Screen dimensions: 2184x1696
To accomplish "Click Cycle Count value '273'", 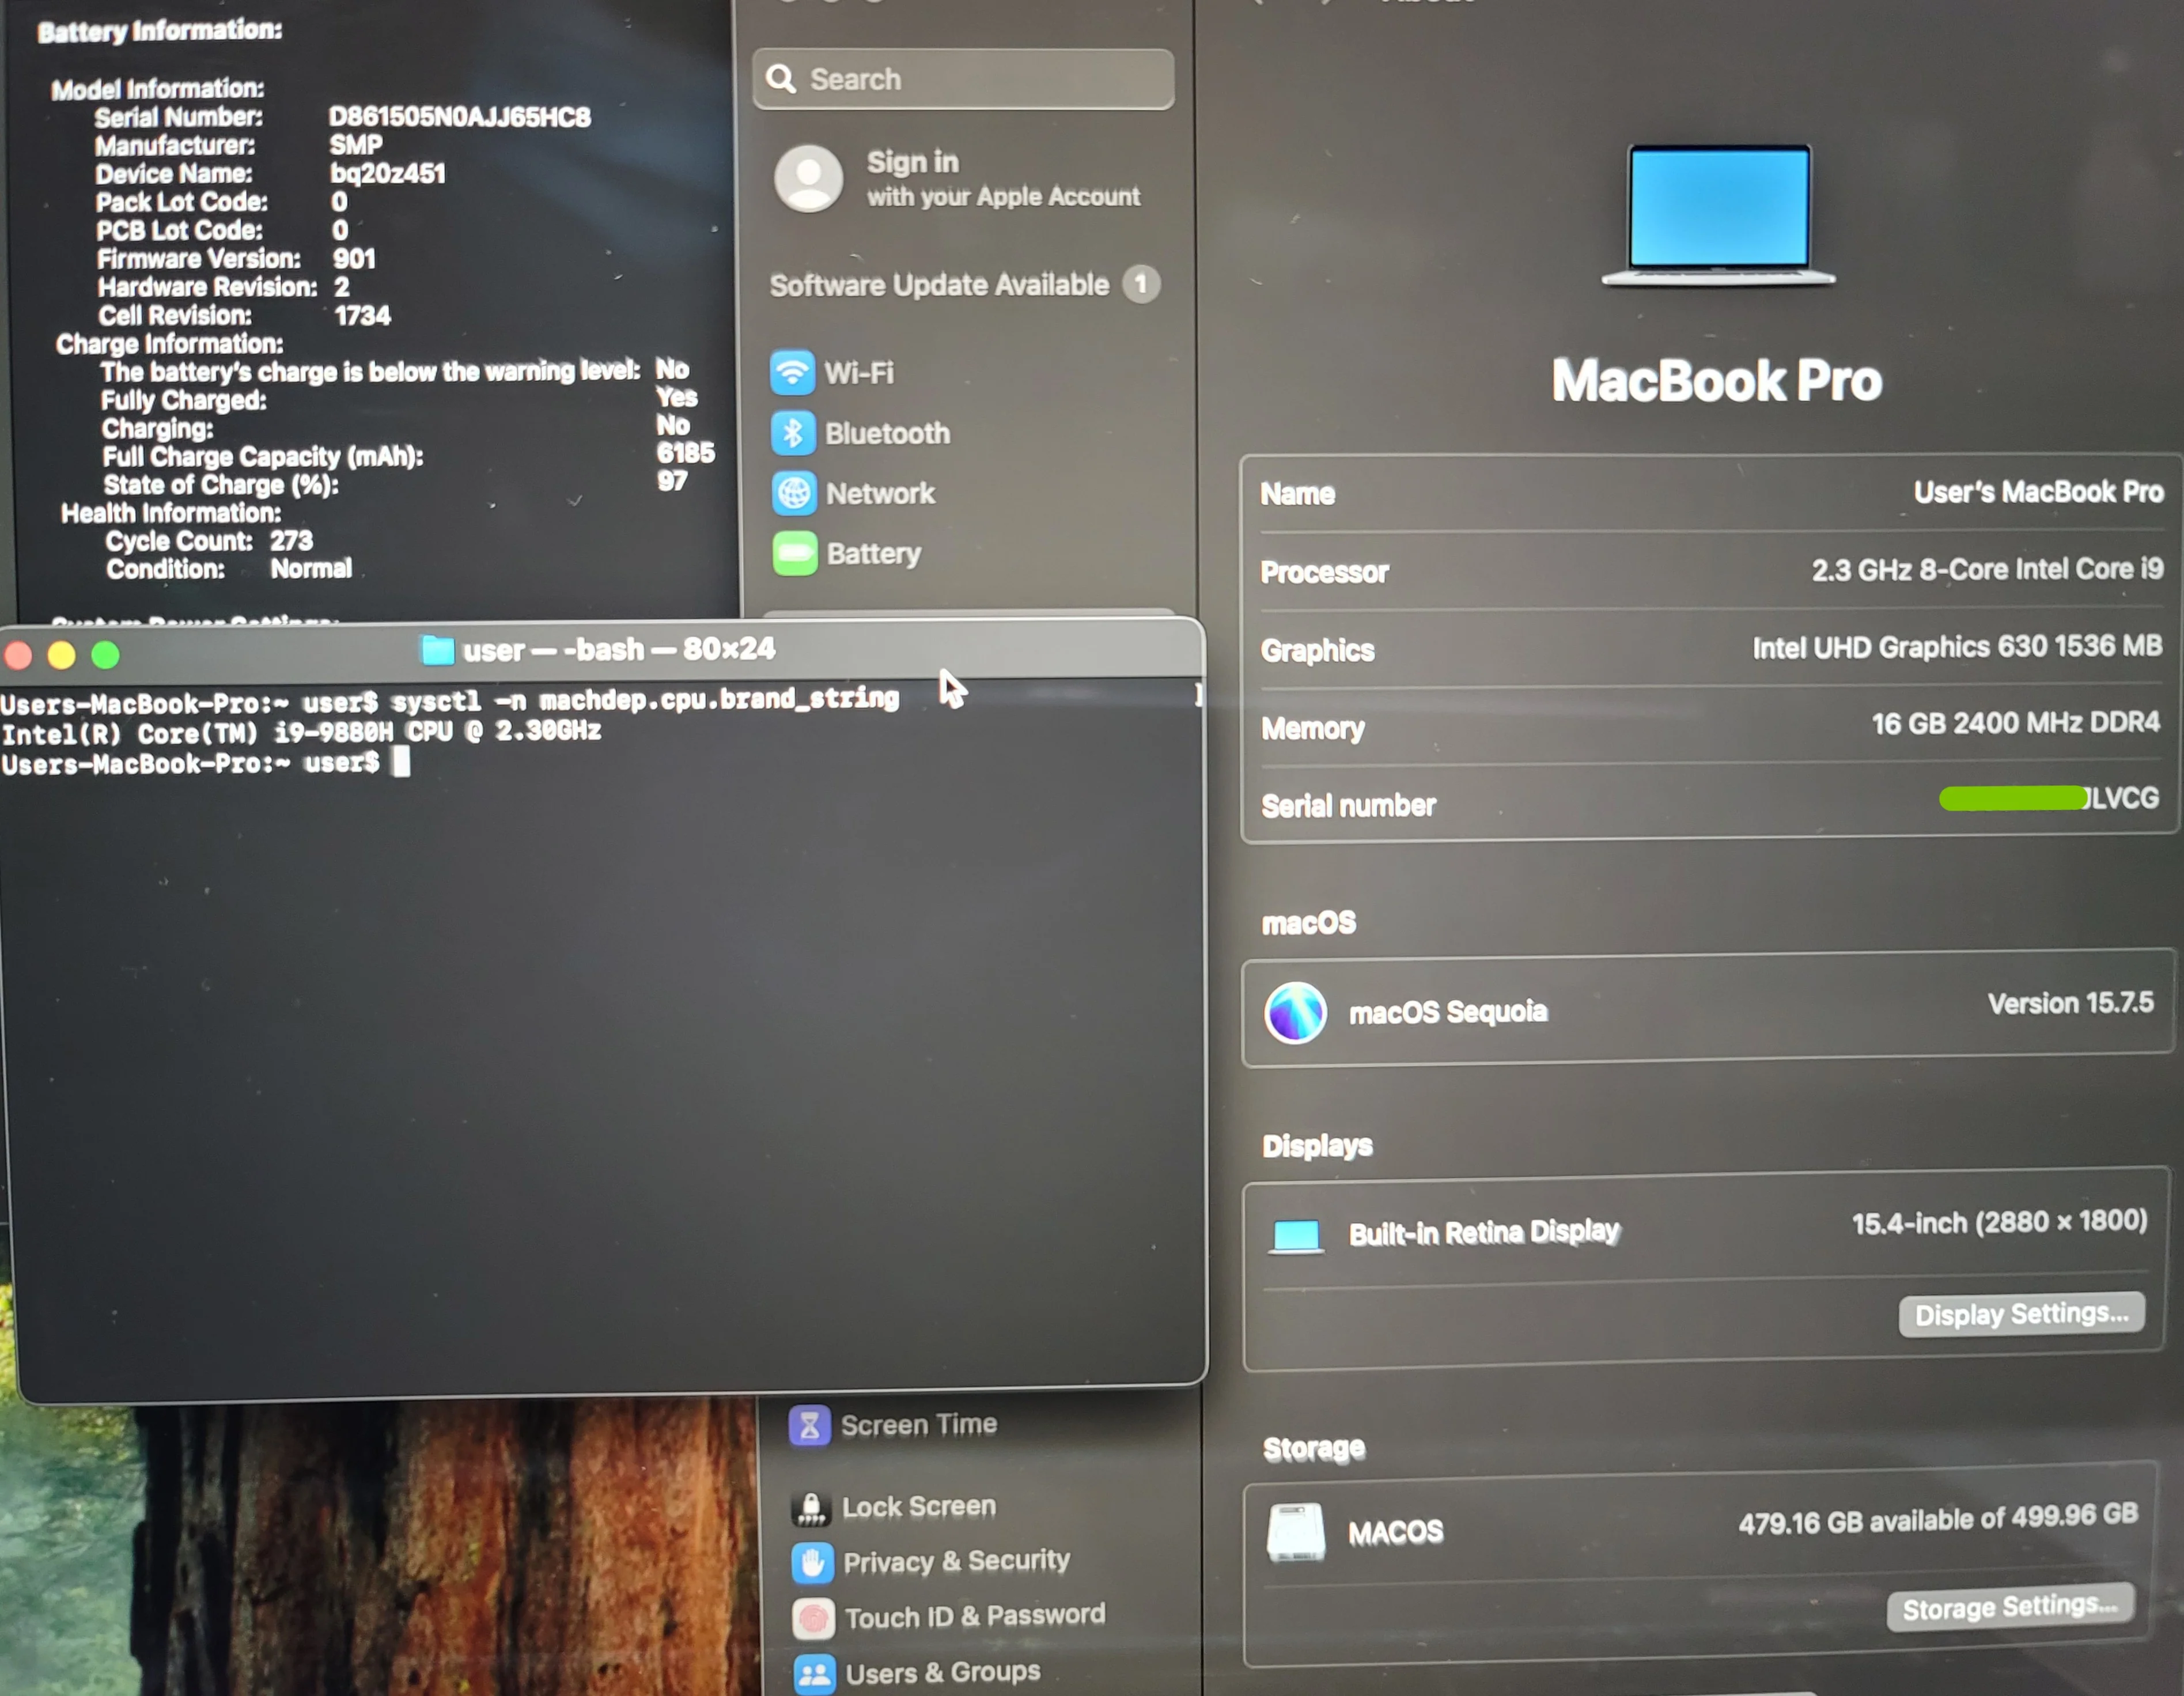I will (x=291, y=541).
